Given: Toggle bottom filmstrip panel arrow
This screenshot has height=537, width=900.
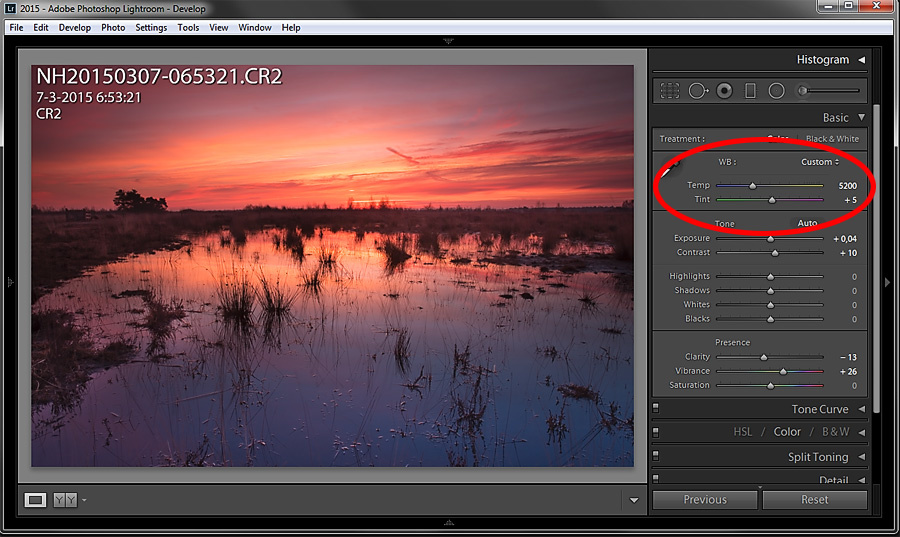Looking at the screenshot, I should point(448,522).
